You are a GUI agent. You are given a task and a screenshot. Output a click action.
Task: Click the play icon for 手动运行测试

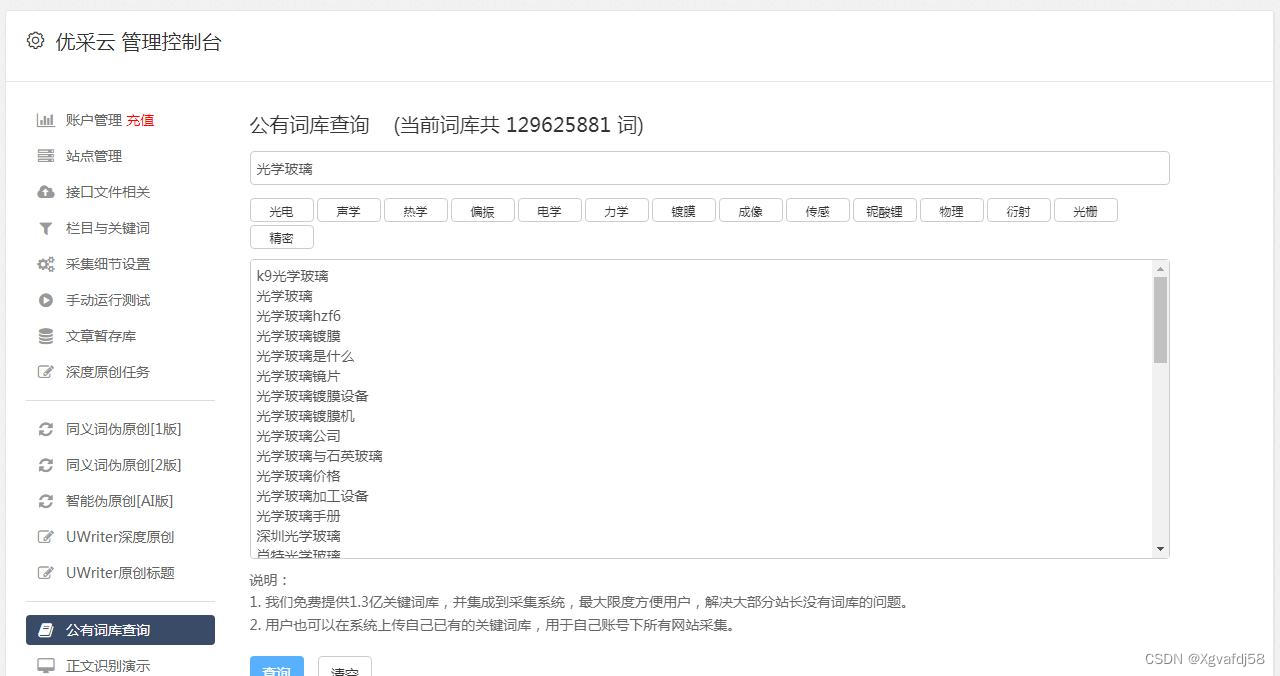[x=45, y=300]
